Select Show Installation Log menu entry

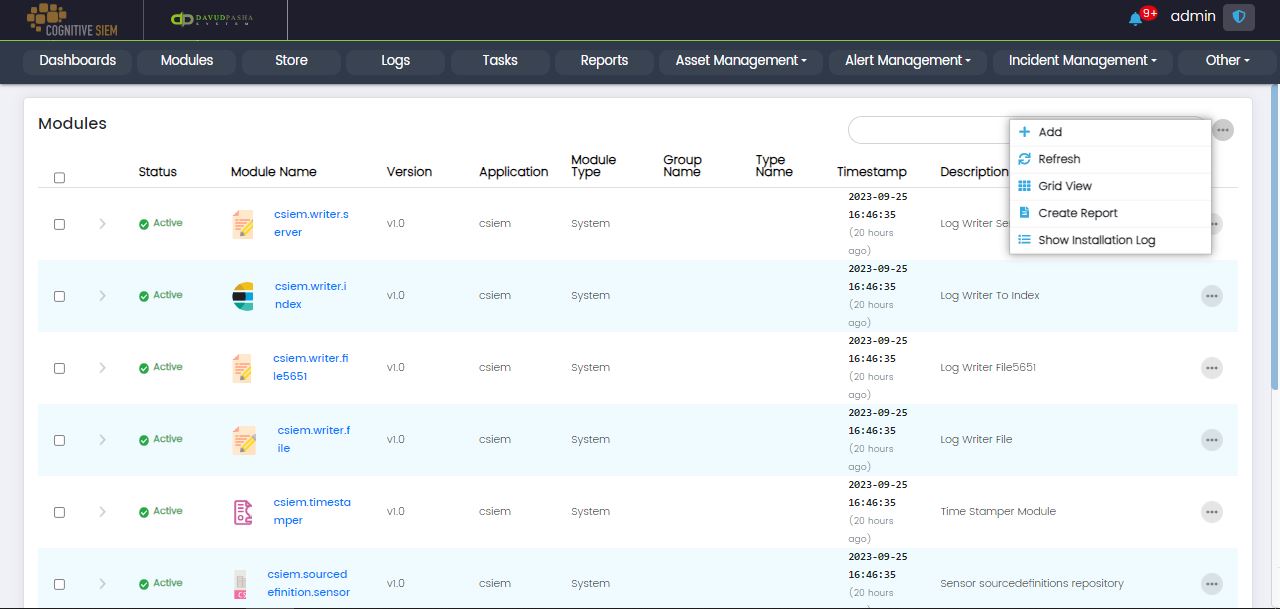[1096, 240]
